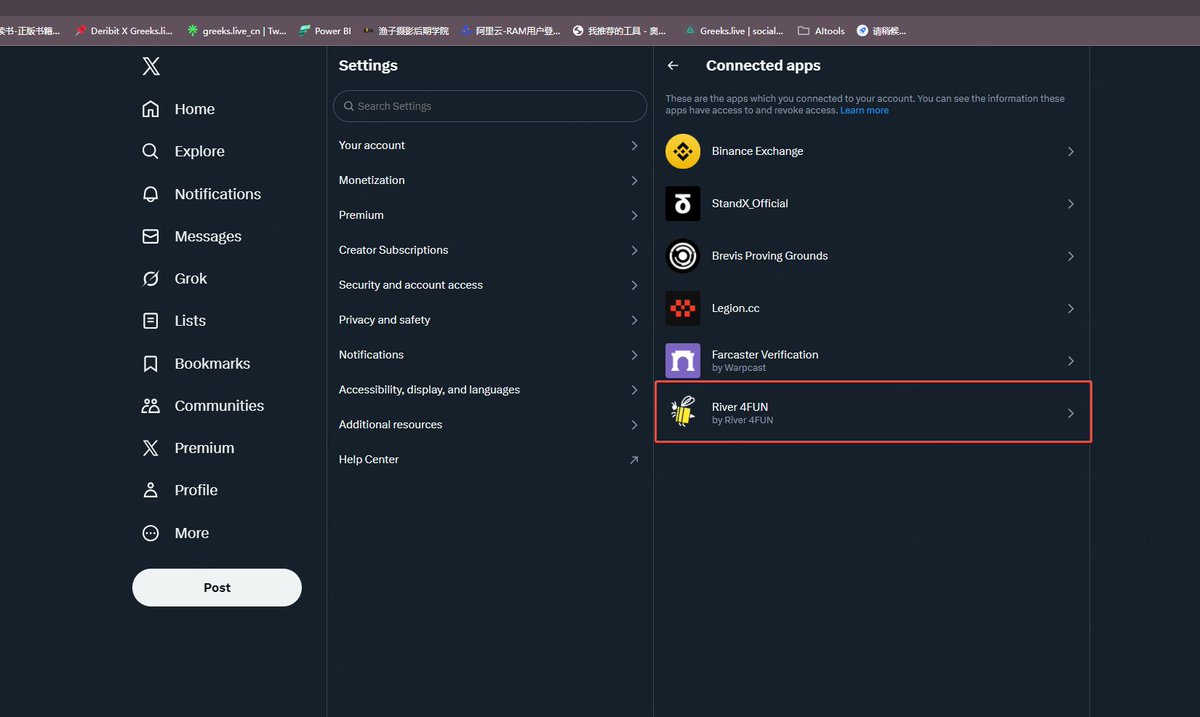Click the Communities people icon

point(151,405)
